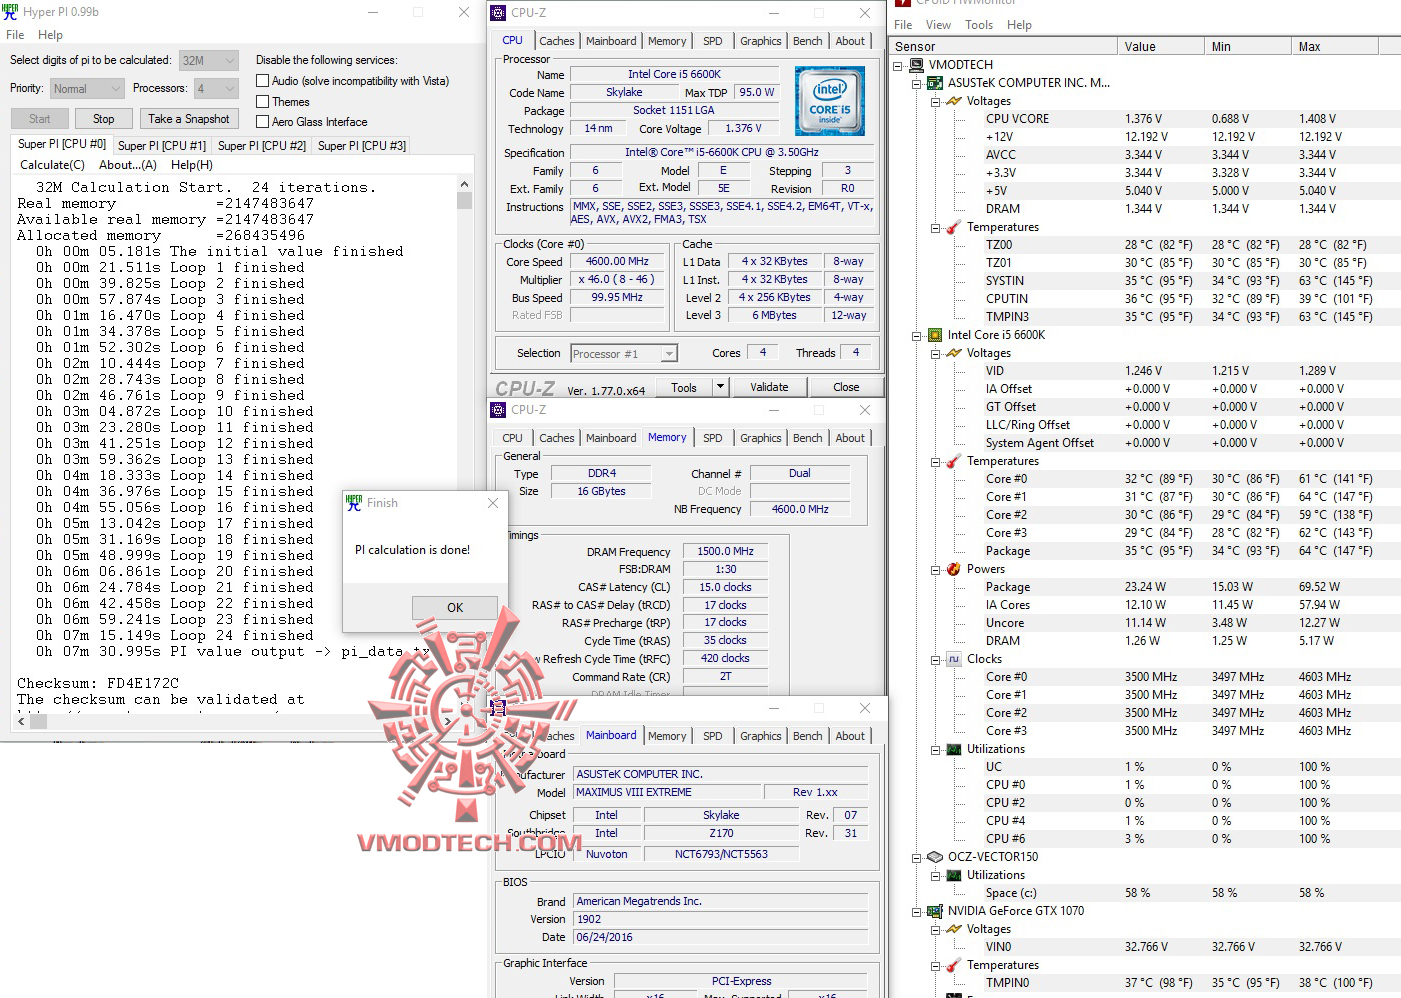Select the OCZ-VECTOR150 drive icon
Image resolution: width=1401 pixels, height=998 pixels.
935,857
